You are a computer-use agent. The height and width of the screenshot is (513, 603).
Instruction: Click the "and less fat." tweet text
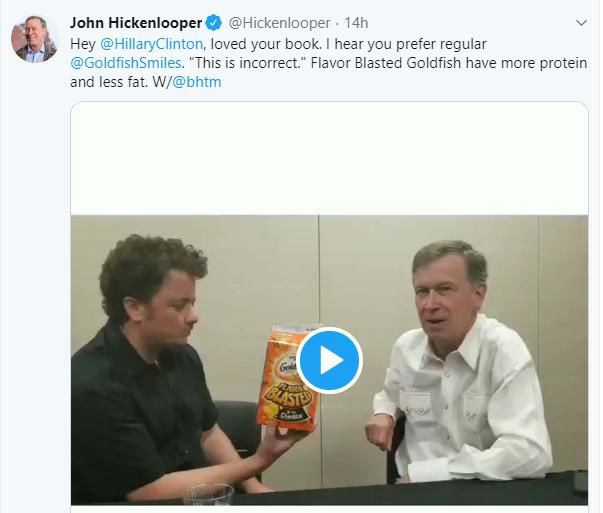pos(109,82)
